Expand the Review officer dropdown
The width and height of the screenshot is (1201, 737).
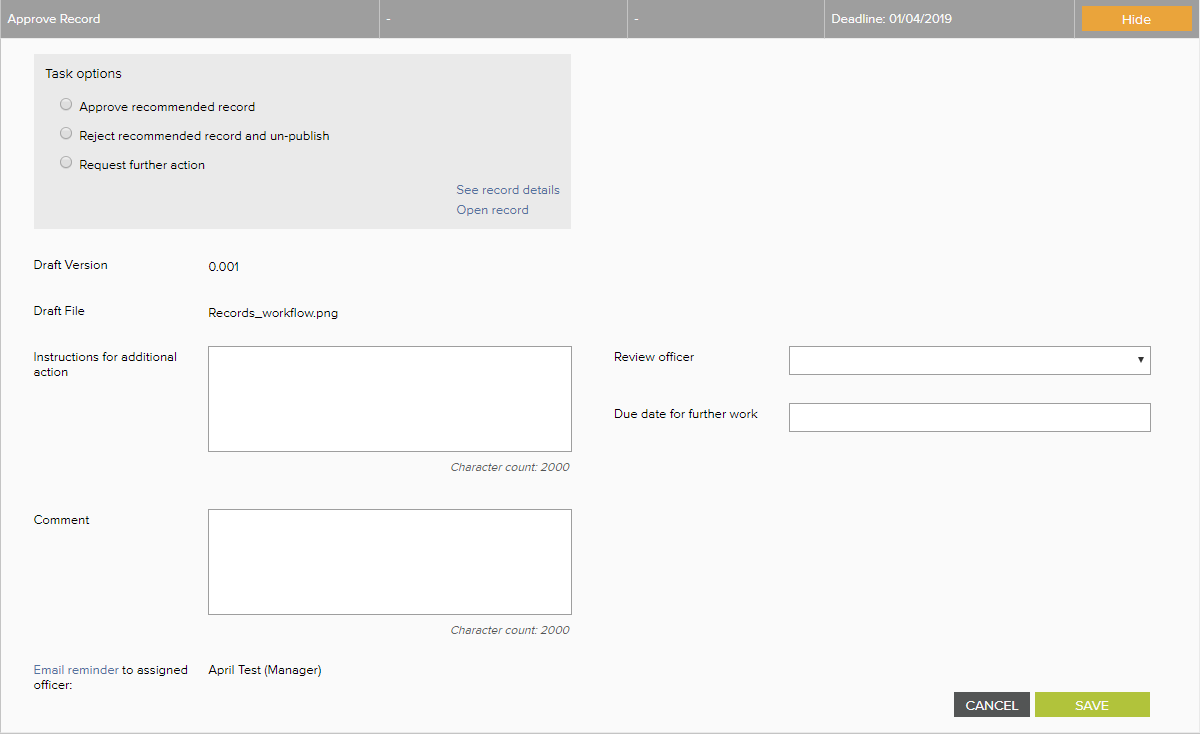(969, 360)
